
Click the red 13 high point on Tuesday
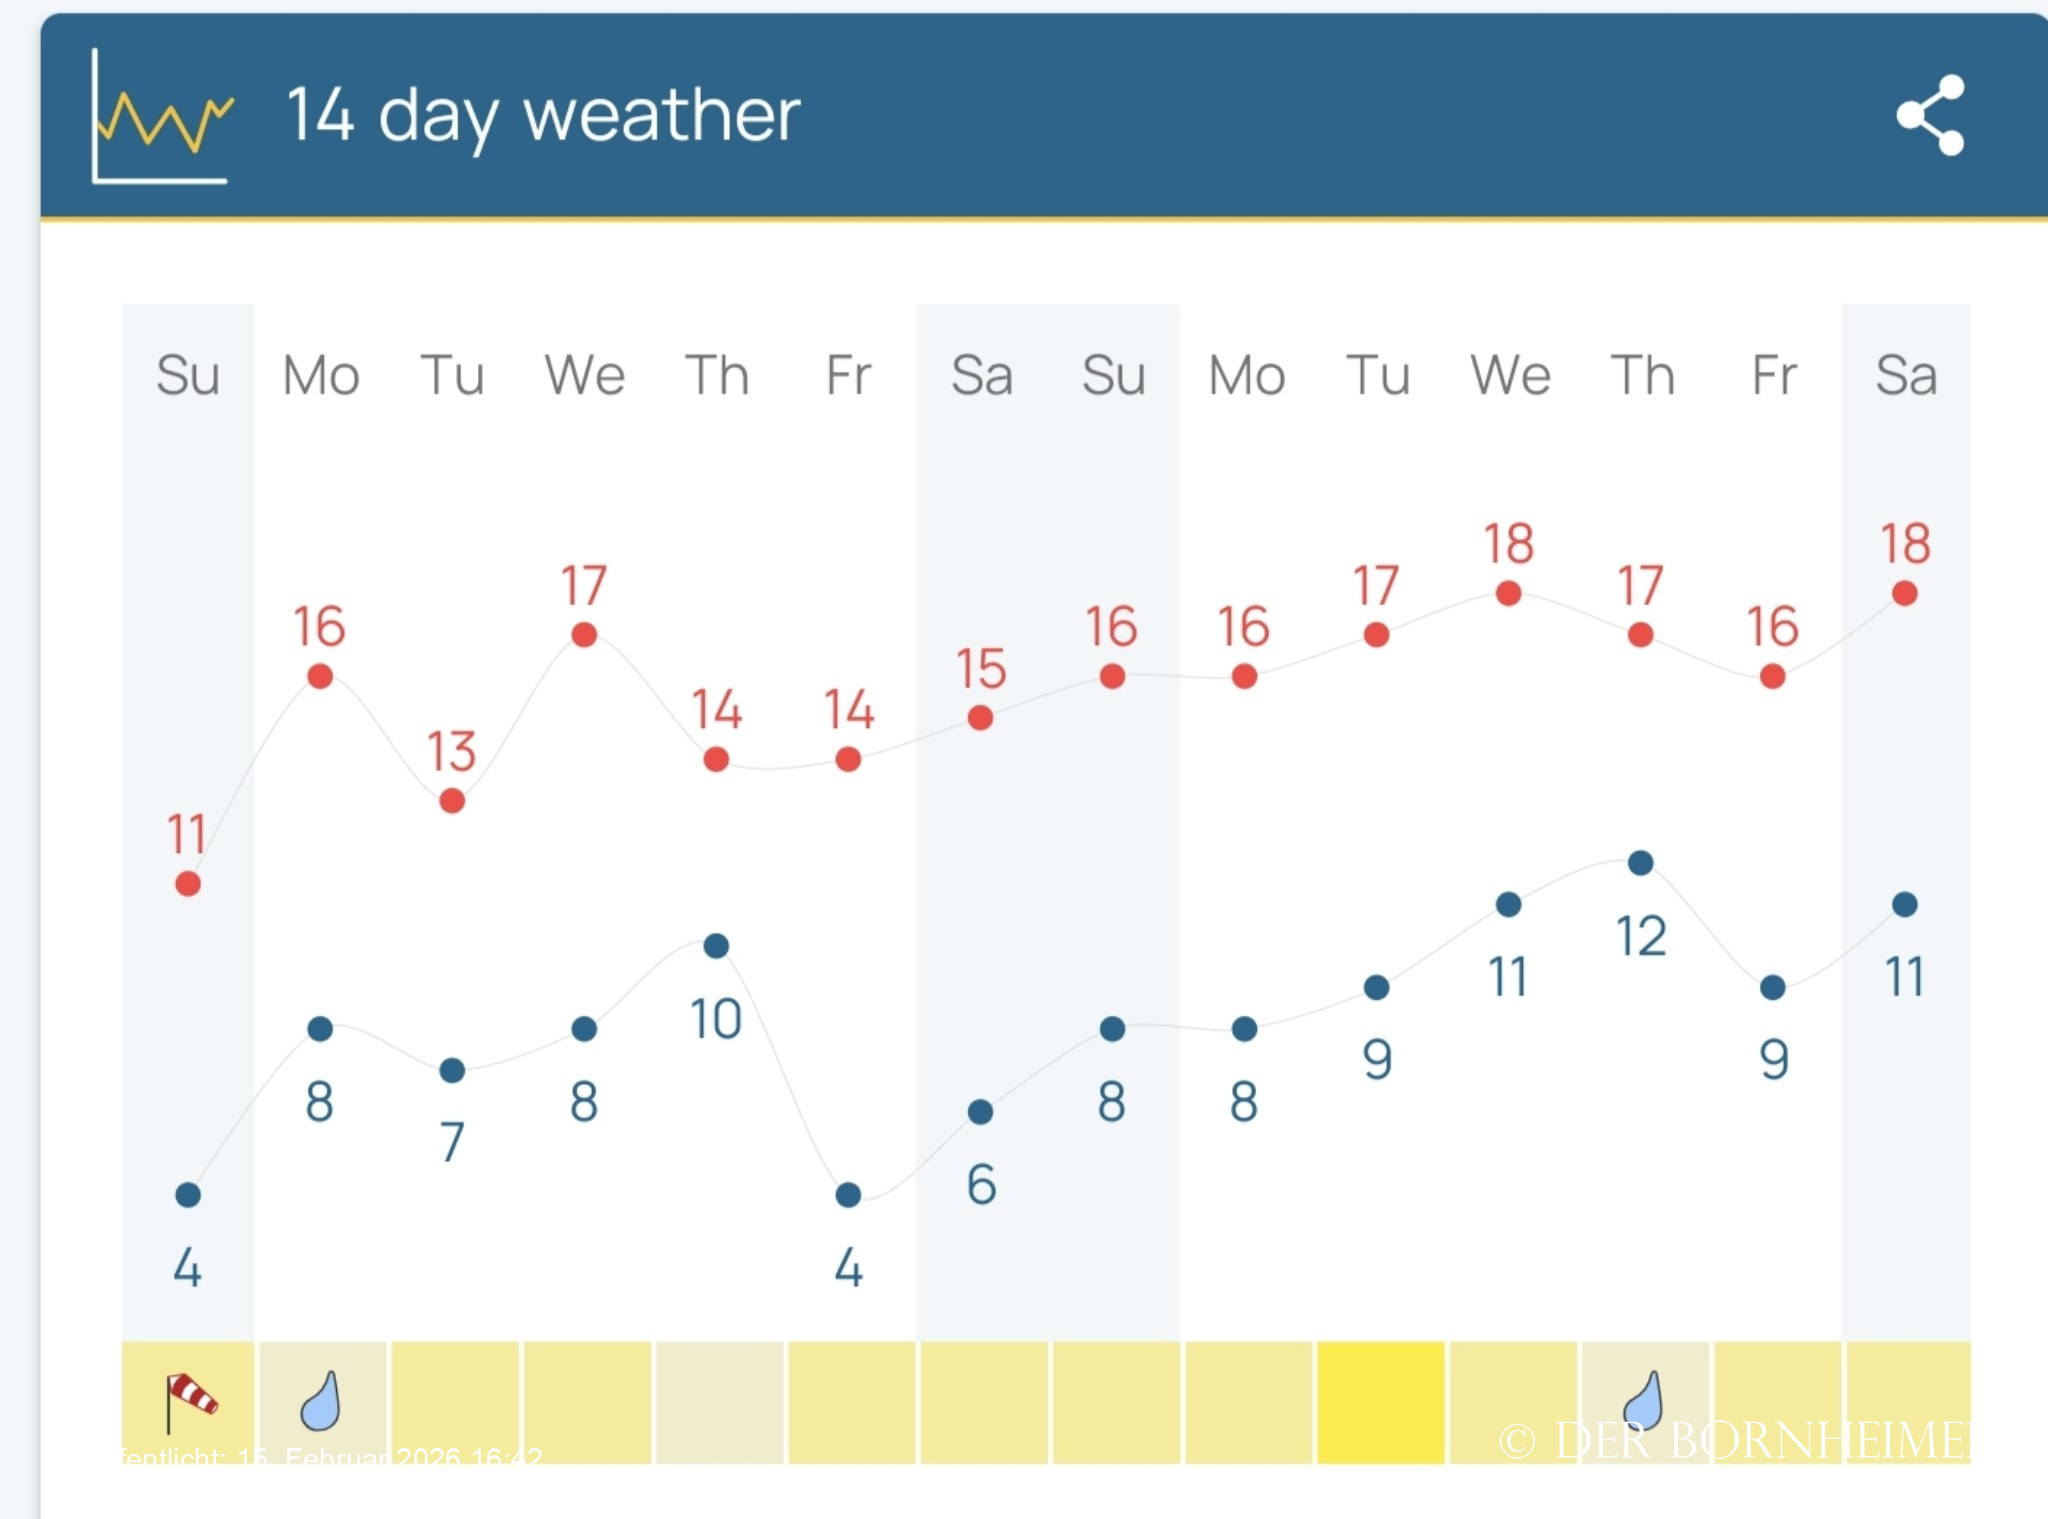[452, 801]
